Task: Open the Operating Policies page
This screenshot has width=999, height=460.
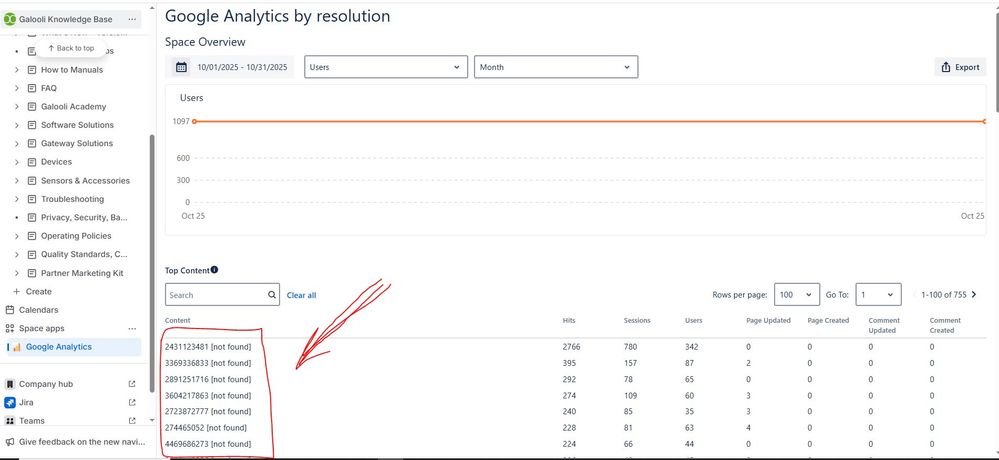Action: (x=76, y=236)
